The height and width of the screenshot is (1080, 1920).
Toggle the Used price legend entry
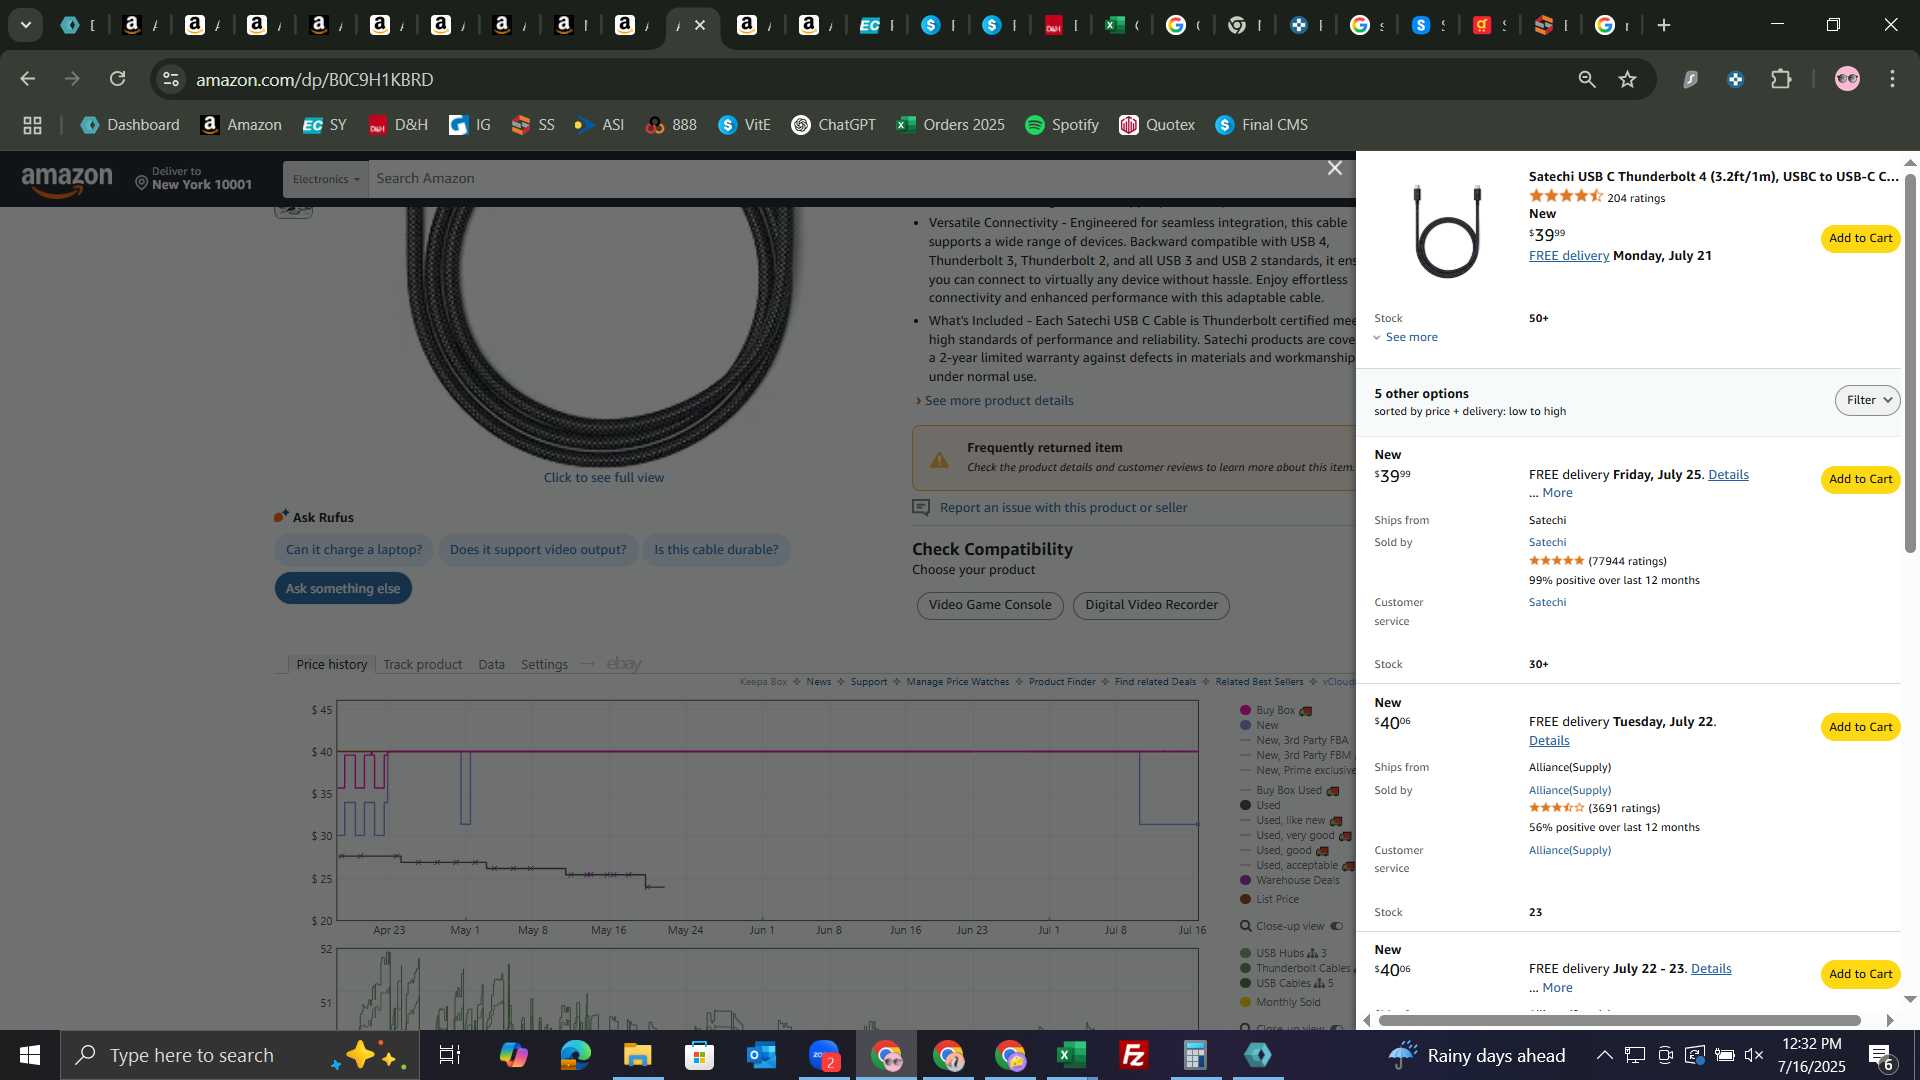1260,805
